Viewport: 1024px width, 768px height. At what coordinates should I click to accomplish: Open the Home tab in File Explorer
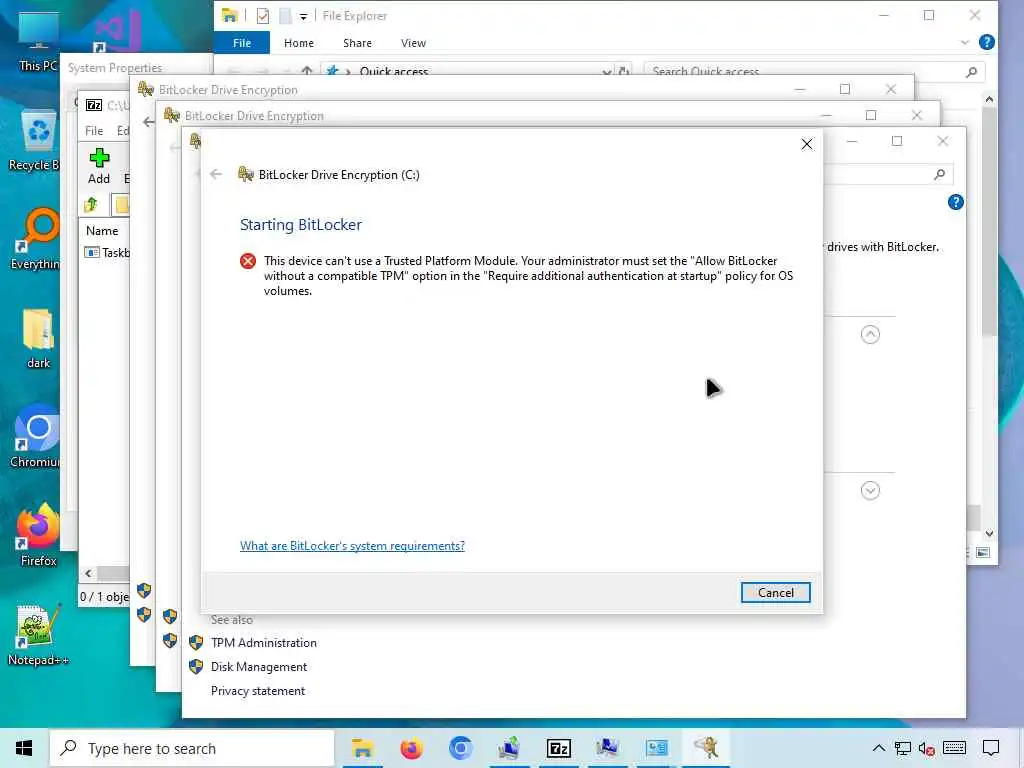click(298, 43)
